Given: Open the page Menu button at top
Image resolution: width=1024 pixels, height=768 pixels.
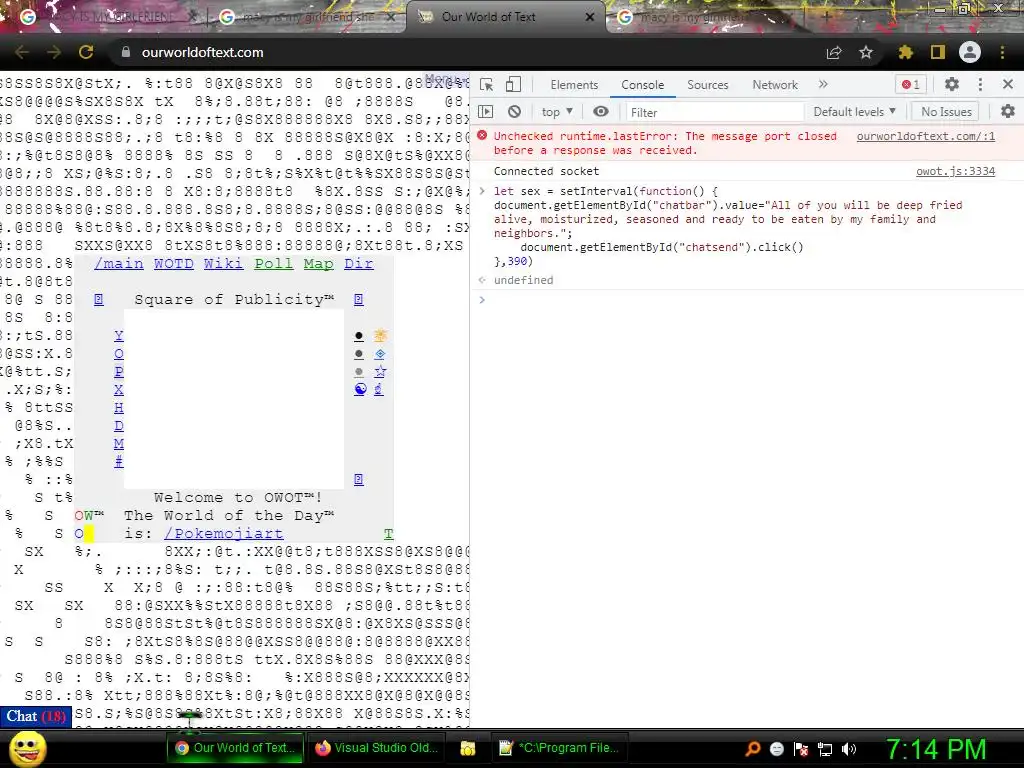Looking at the screenshot, I should click(443, 79).
